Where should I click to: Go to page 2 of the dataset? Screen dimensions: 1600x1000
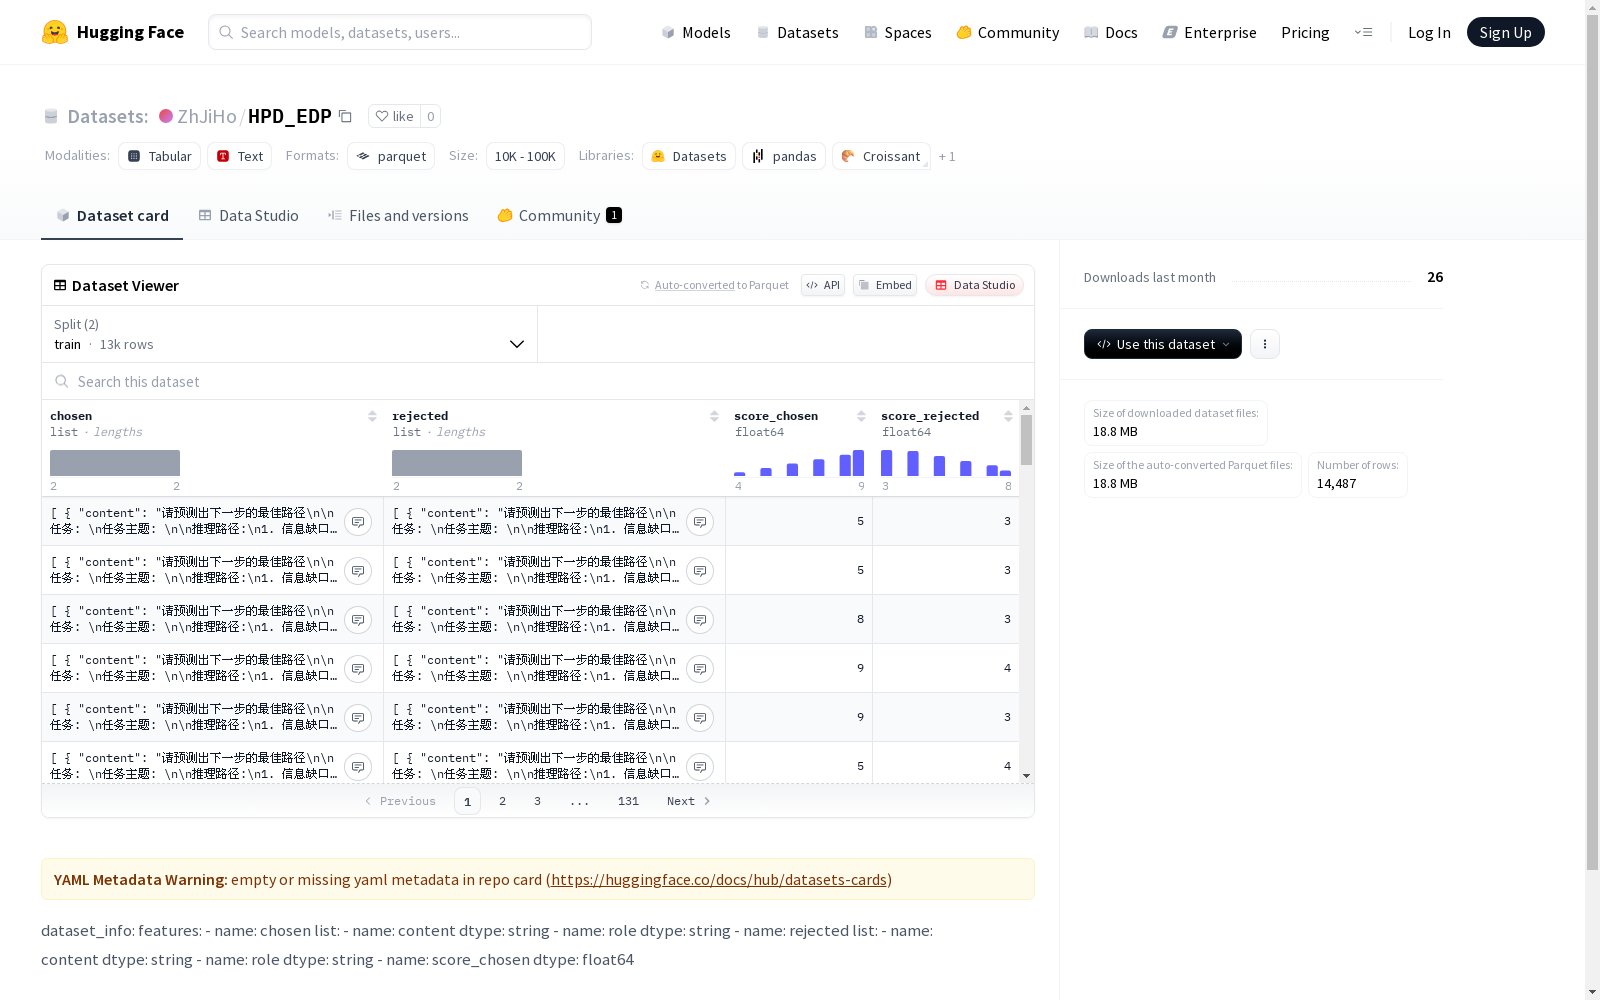point(502,801)
